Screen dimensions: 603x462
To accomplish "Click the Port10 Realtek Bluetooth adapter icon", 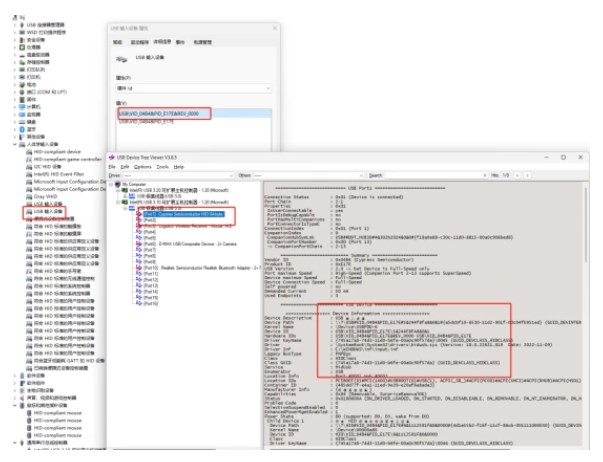I will (x=139, y=268).
